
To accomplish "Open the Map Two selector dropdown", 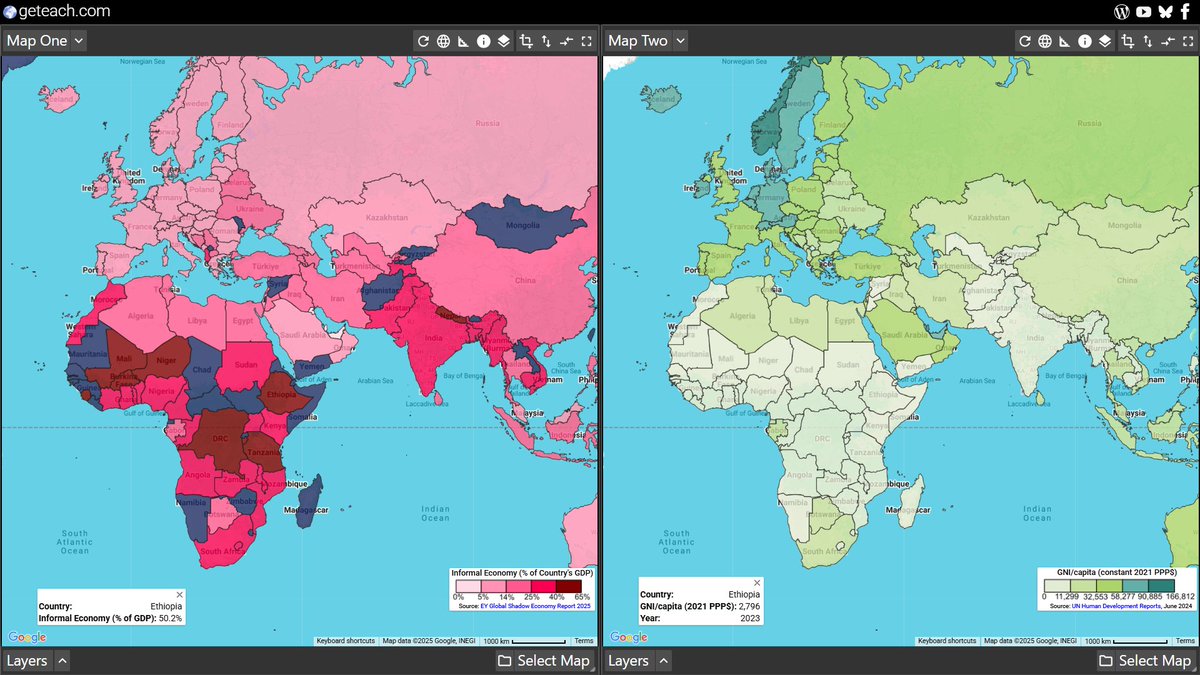I will pos(645,41).
